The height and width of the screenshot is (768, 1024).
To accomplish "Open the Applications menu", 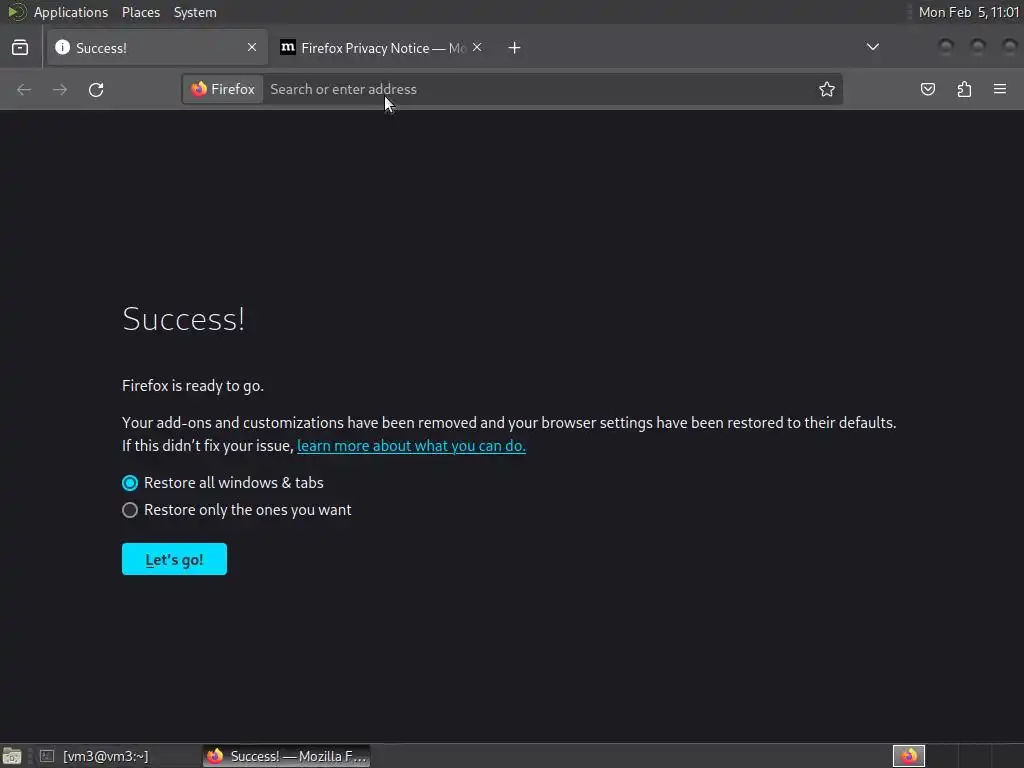I will 71,12.
